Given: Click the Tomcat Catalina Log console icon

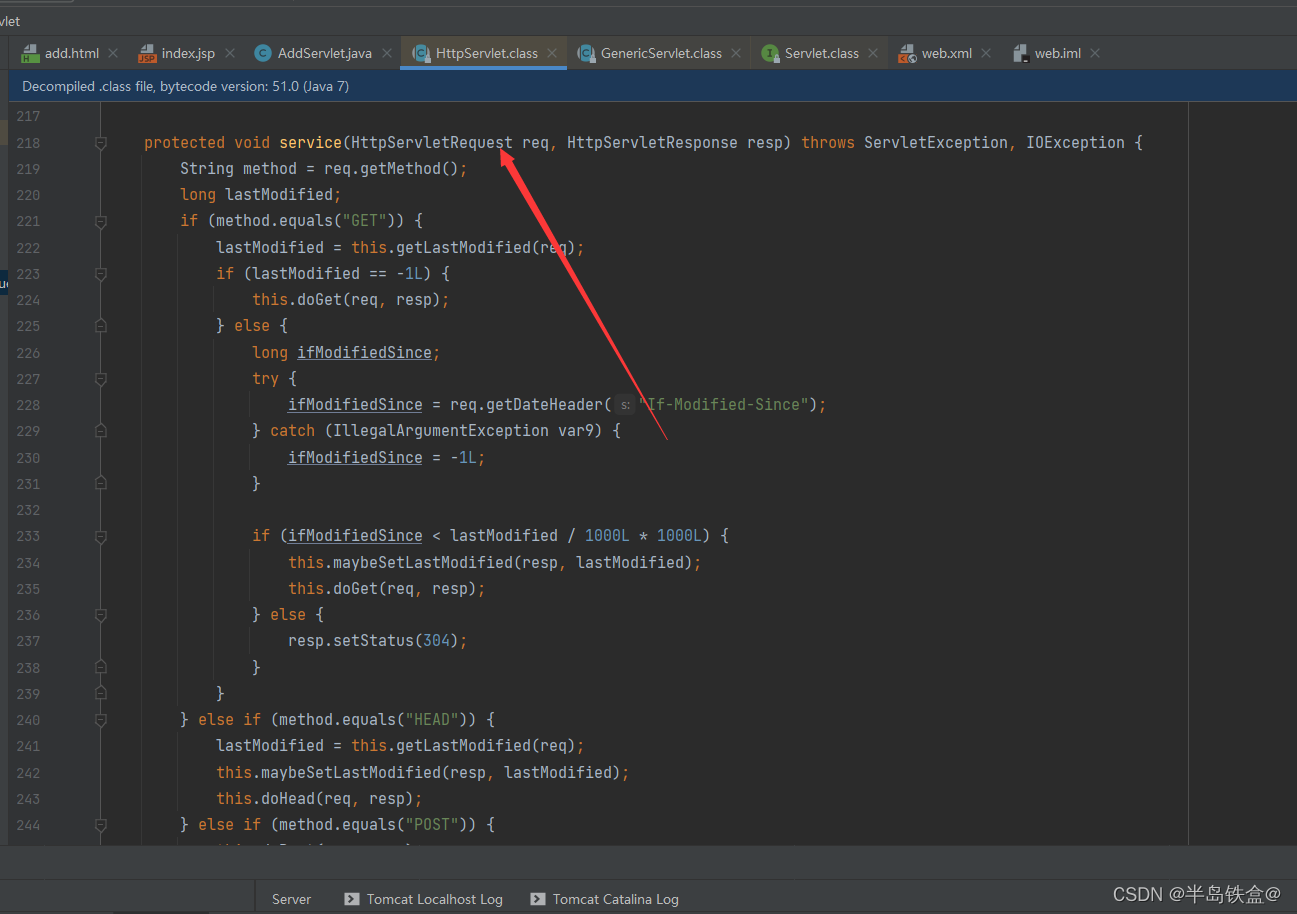Looking at the screenshot, I should point(538,899).
